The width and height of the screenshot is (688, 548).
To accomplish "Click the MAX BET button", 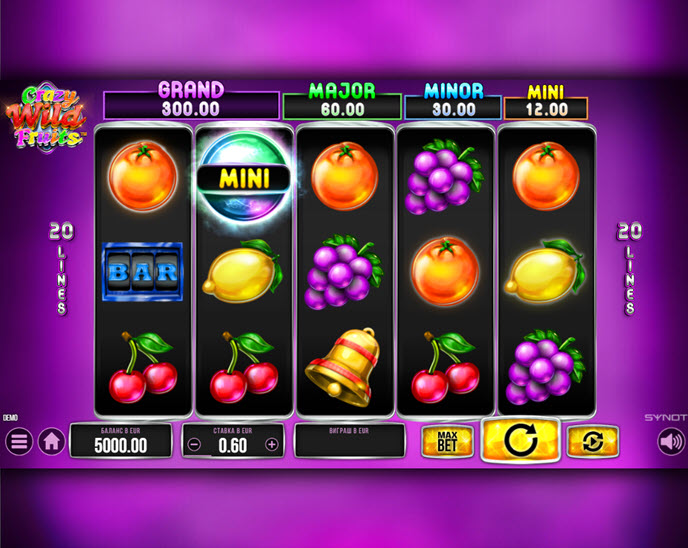I will click(448, 441).
